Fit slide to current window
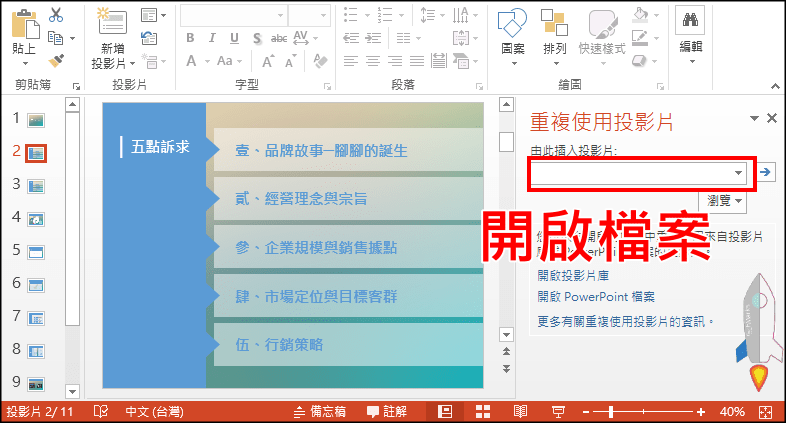The height and width of the screenshot is (423, 786). (765, 412)
